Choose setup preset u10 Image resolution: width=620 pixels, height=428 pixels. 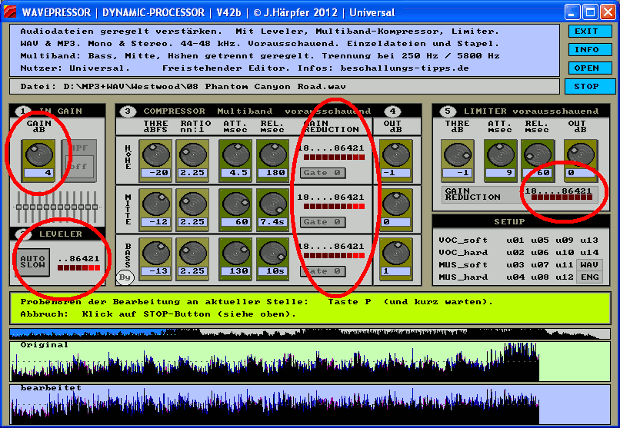[564, 252]
